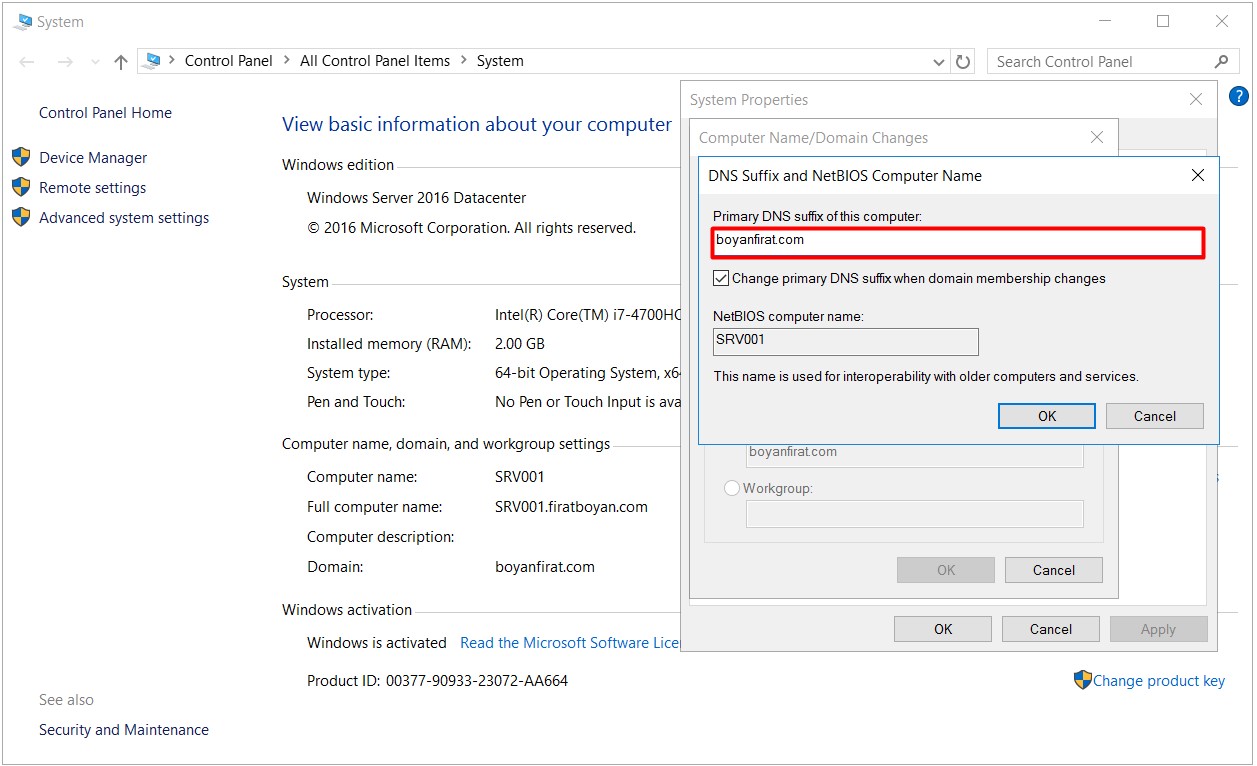Click shield icon beside Change product key
Screen dimensions: 1257x766
1082,680
